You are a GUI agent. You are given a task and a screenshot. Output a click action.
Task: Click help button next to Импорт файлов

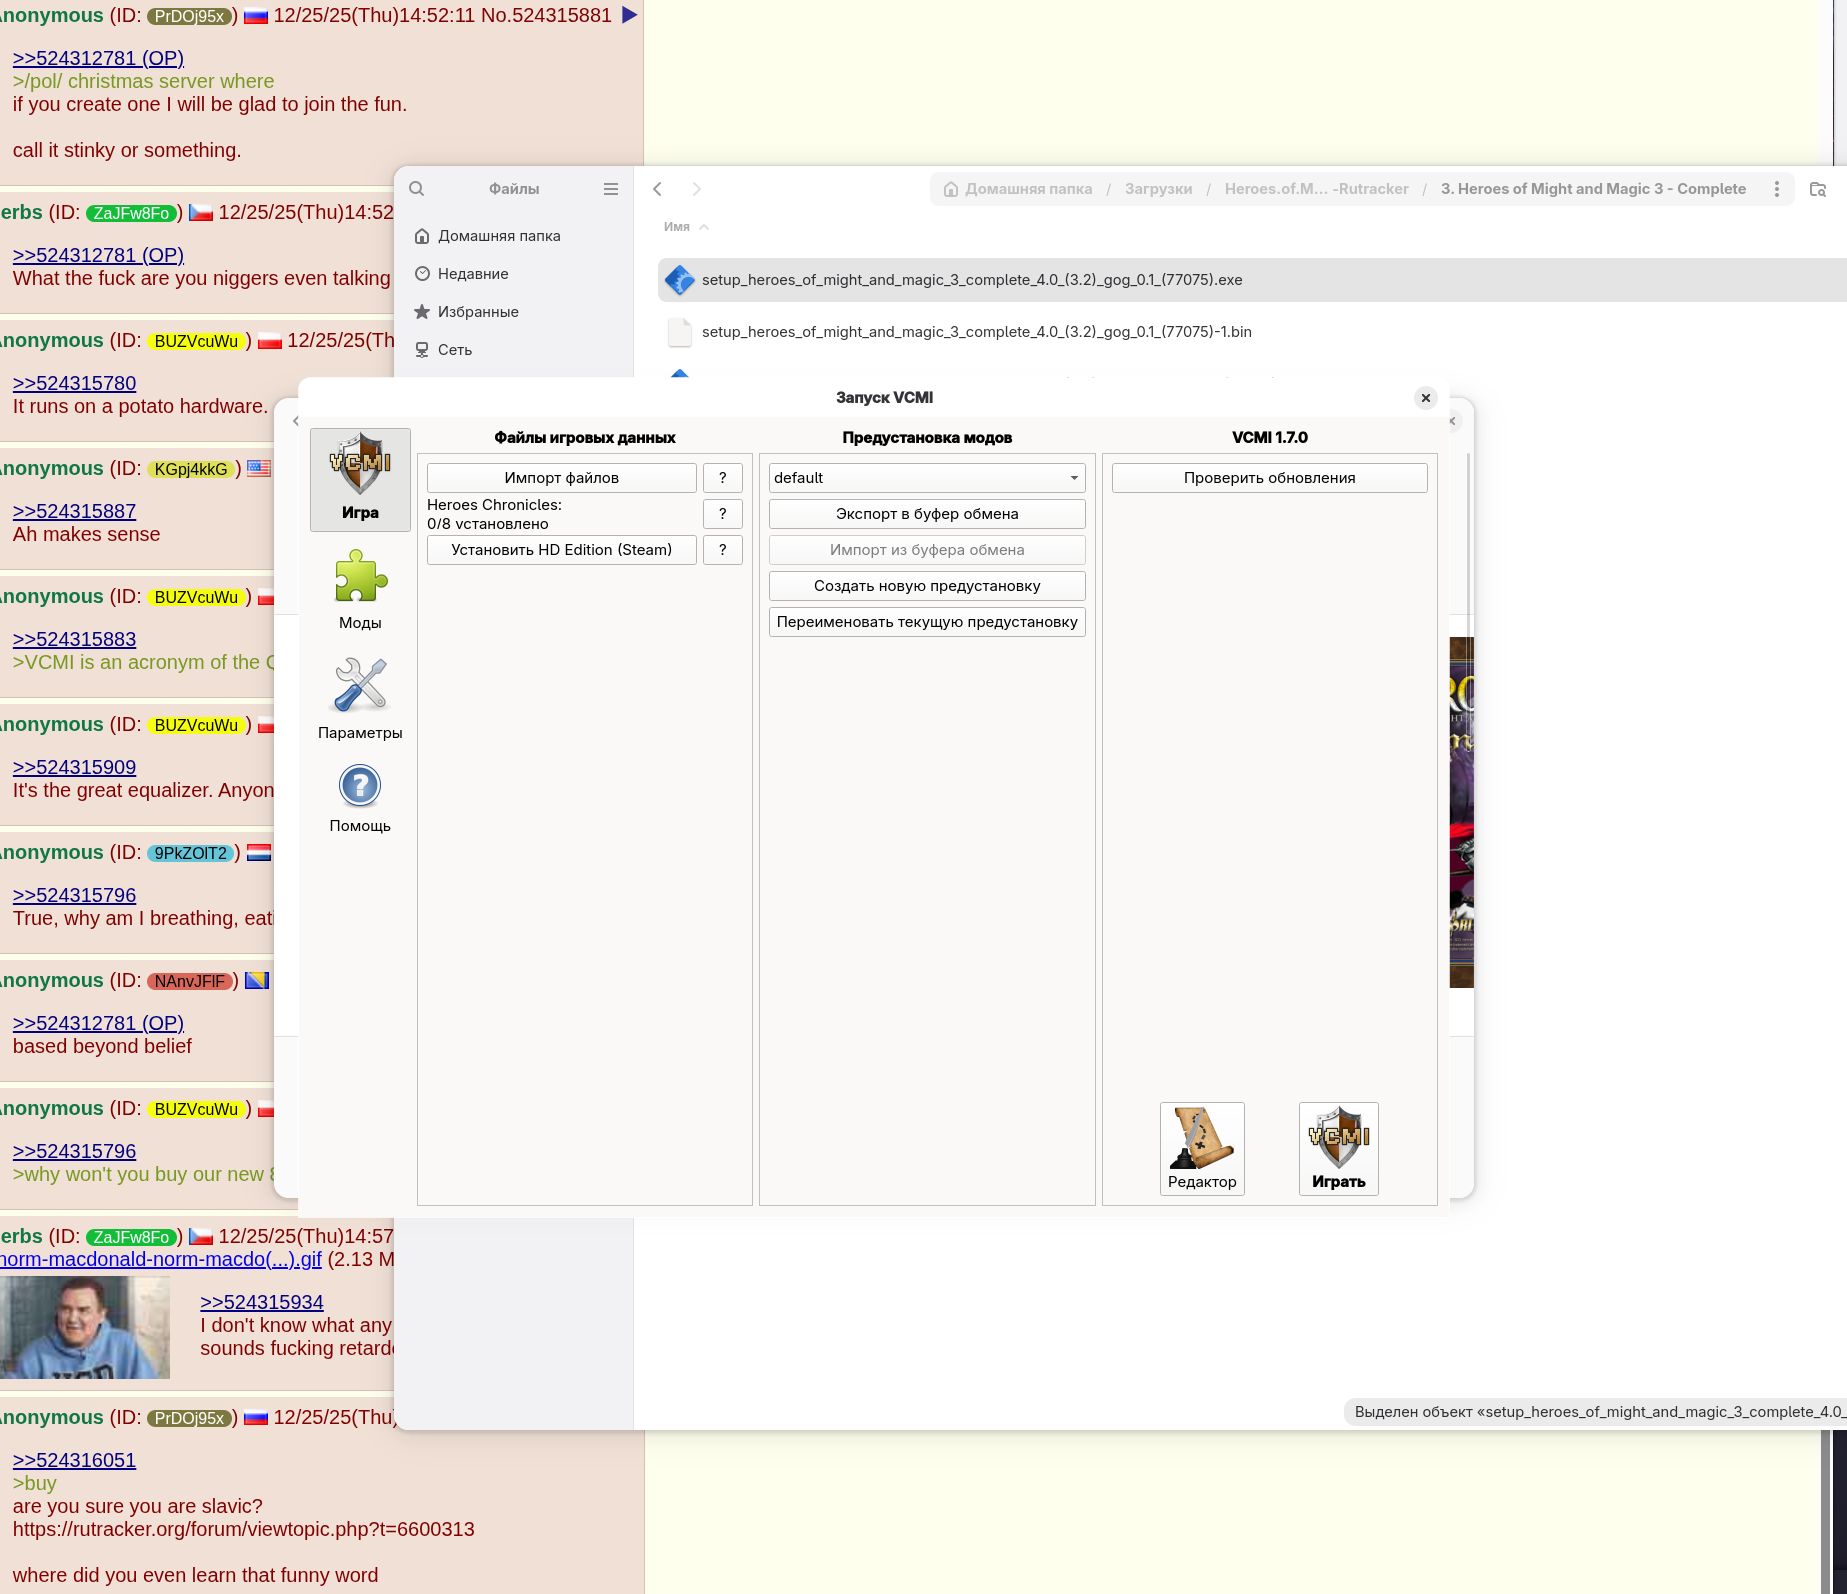(723, 478)
